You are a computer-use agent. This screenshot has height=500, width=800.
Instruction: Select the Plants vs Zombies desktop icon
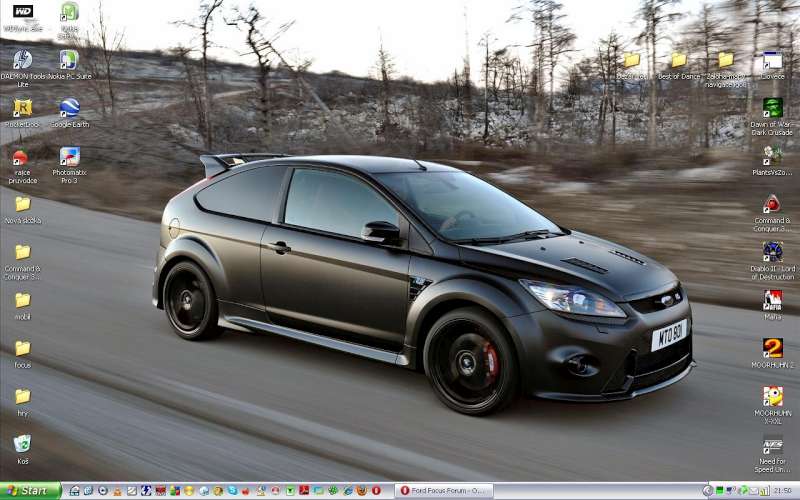pos(772,155)
